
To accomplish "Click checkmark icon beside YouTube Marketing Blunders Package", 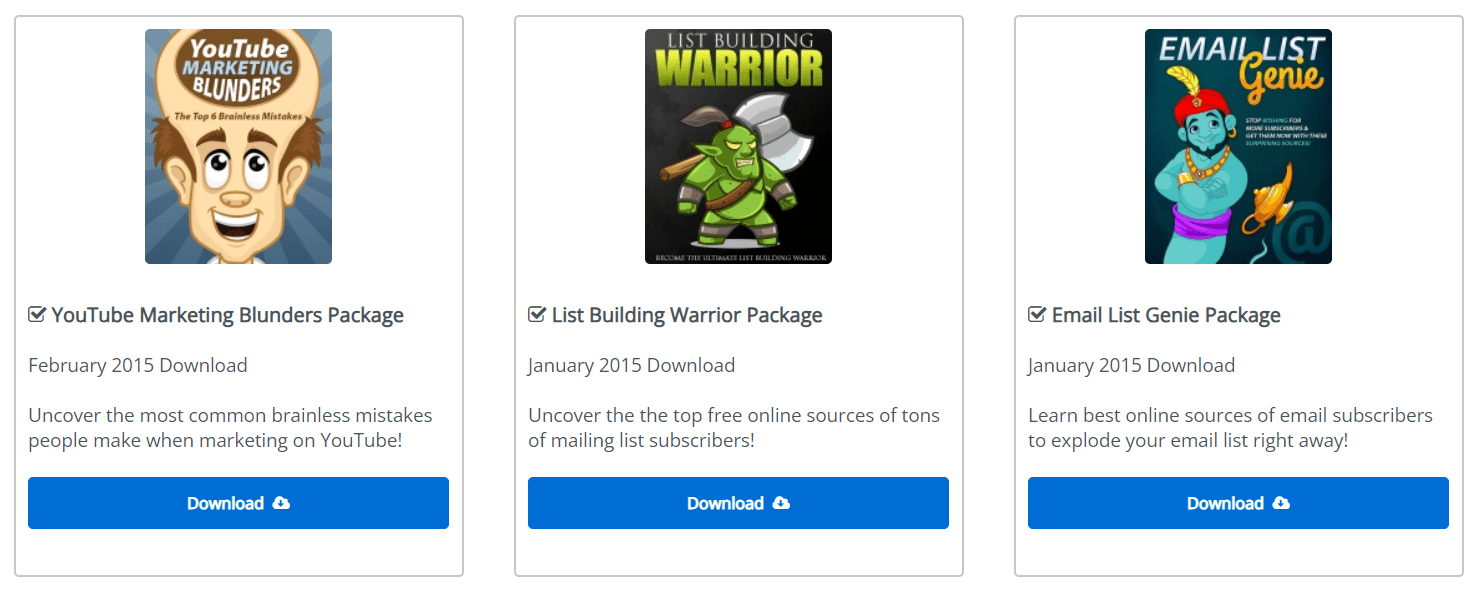I will click(x=37, y=315).
